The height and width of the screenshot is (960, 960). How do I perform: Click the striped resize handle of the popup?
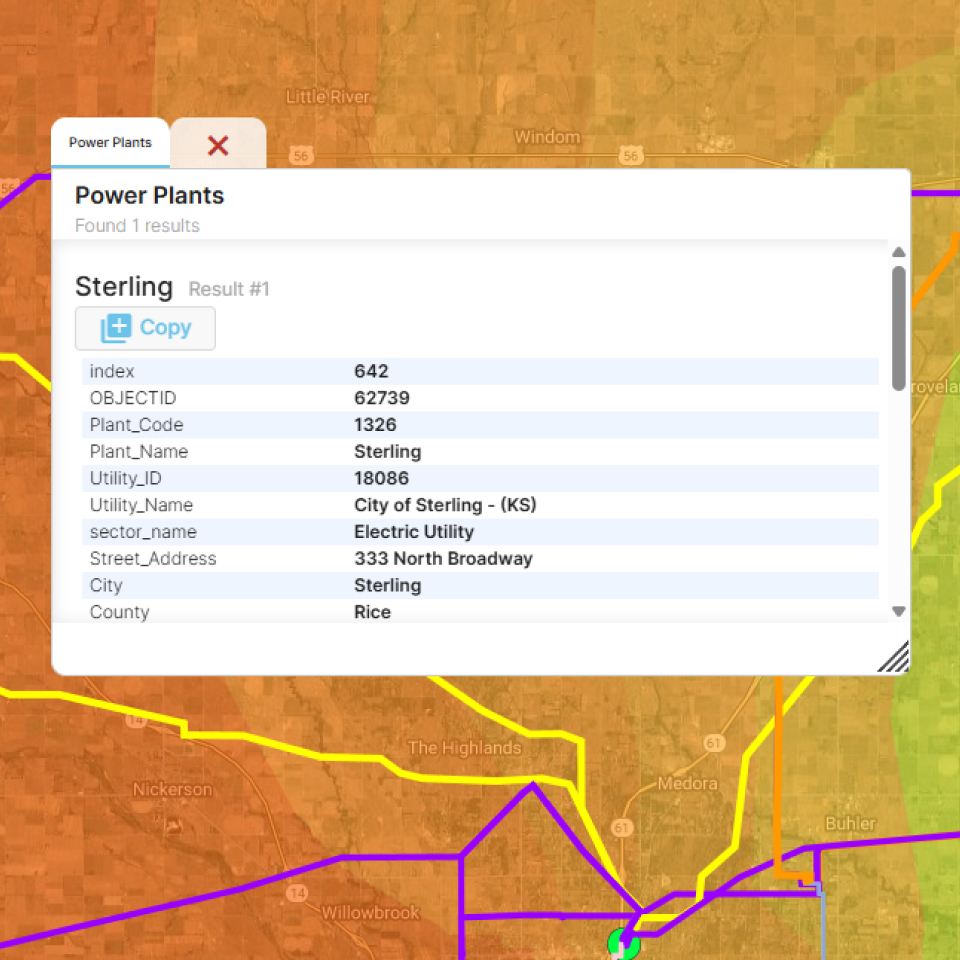coord(893,657)
